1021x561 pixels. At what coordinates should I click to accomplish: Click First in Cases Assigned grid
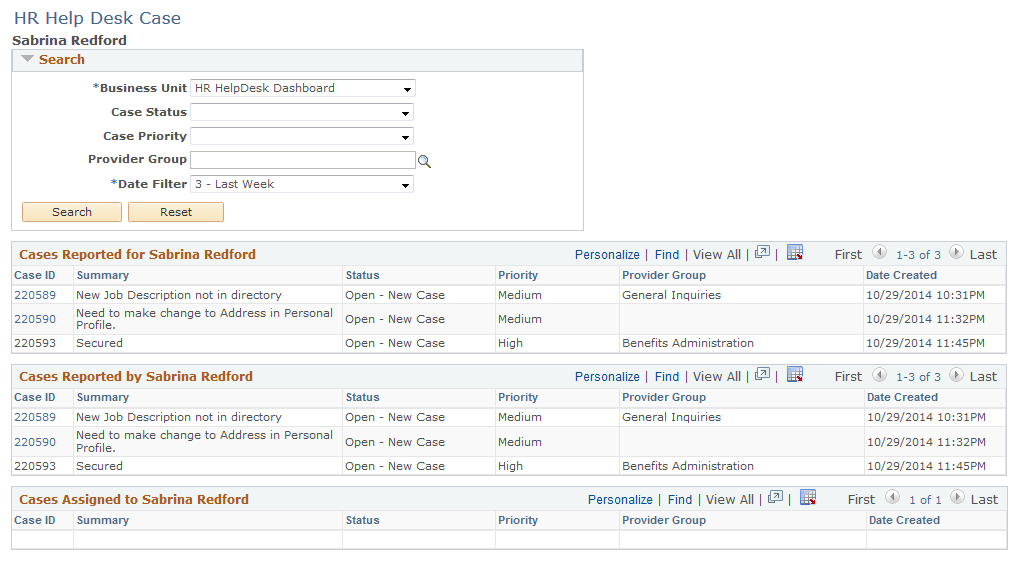pyautogui.click(x=861, y=499)
